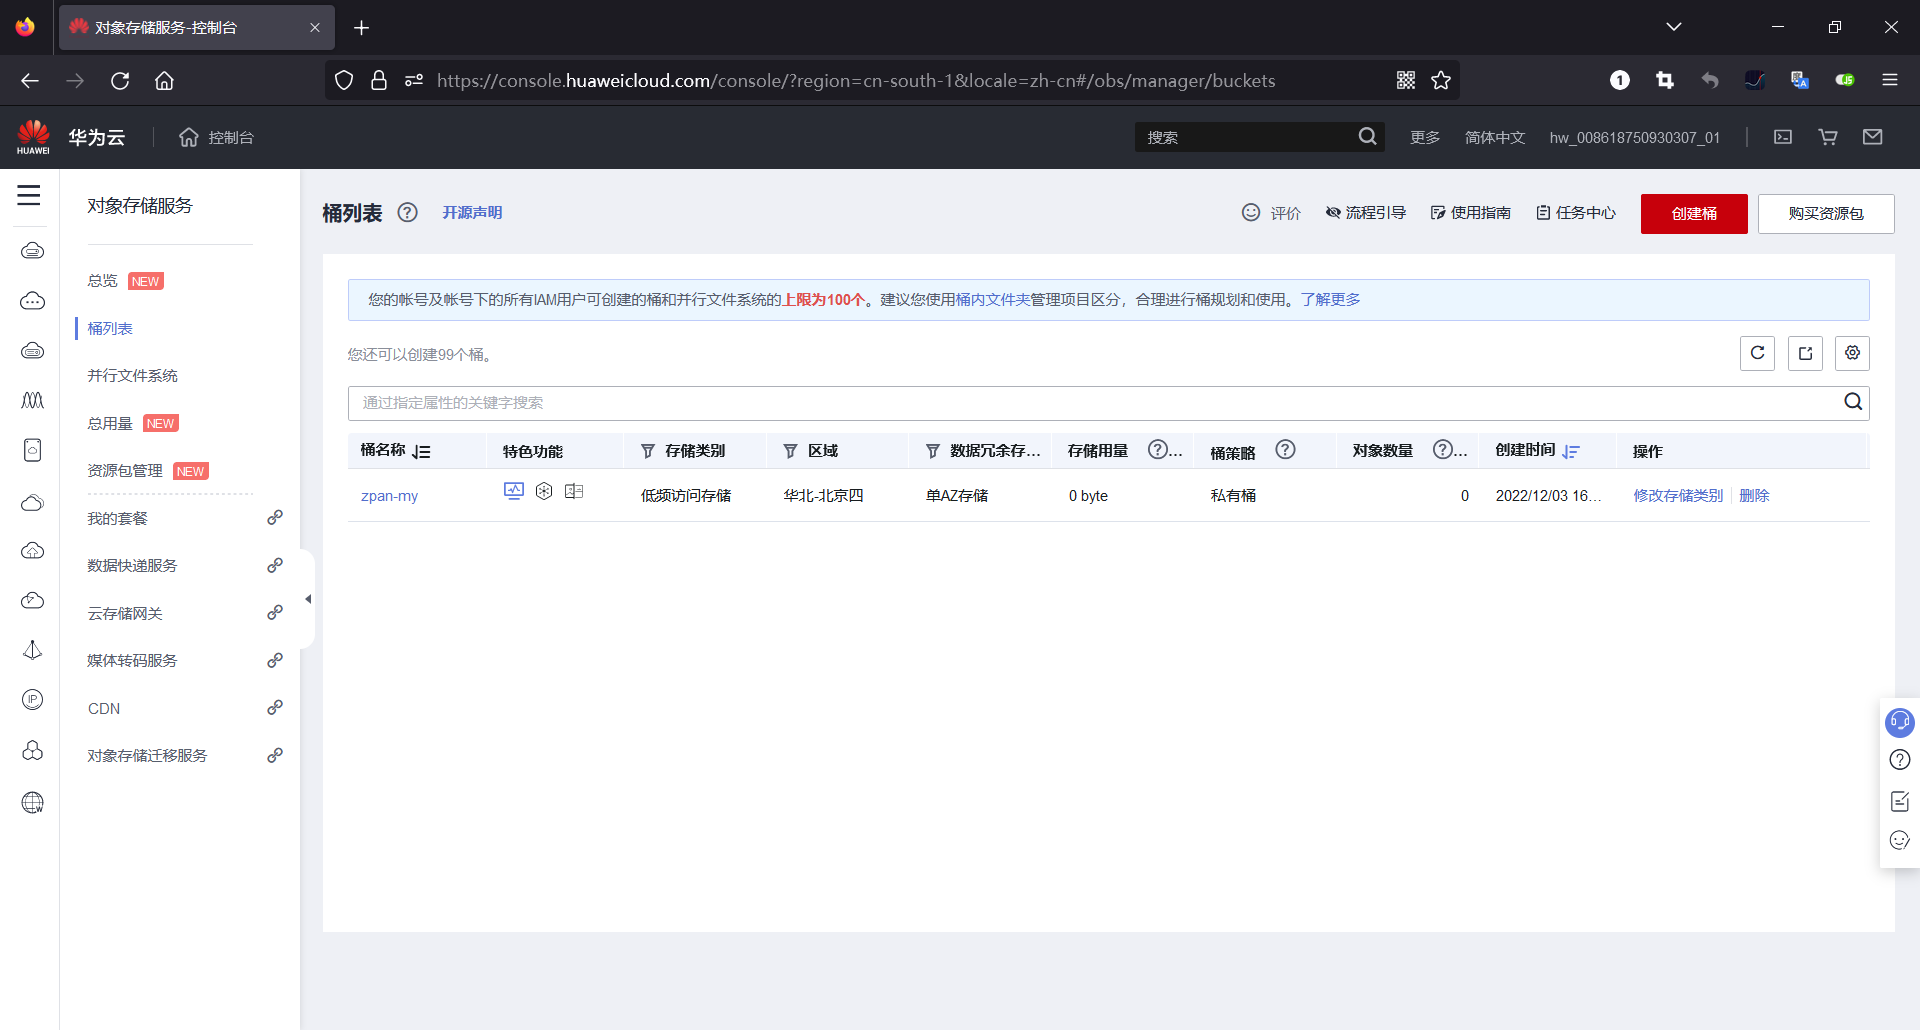This screenshot has height=1030, width=1920.
Task: Click the floating smiley rating icon
Action: coord(1900,840)
